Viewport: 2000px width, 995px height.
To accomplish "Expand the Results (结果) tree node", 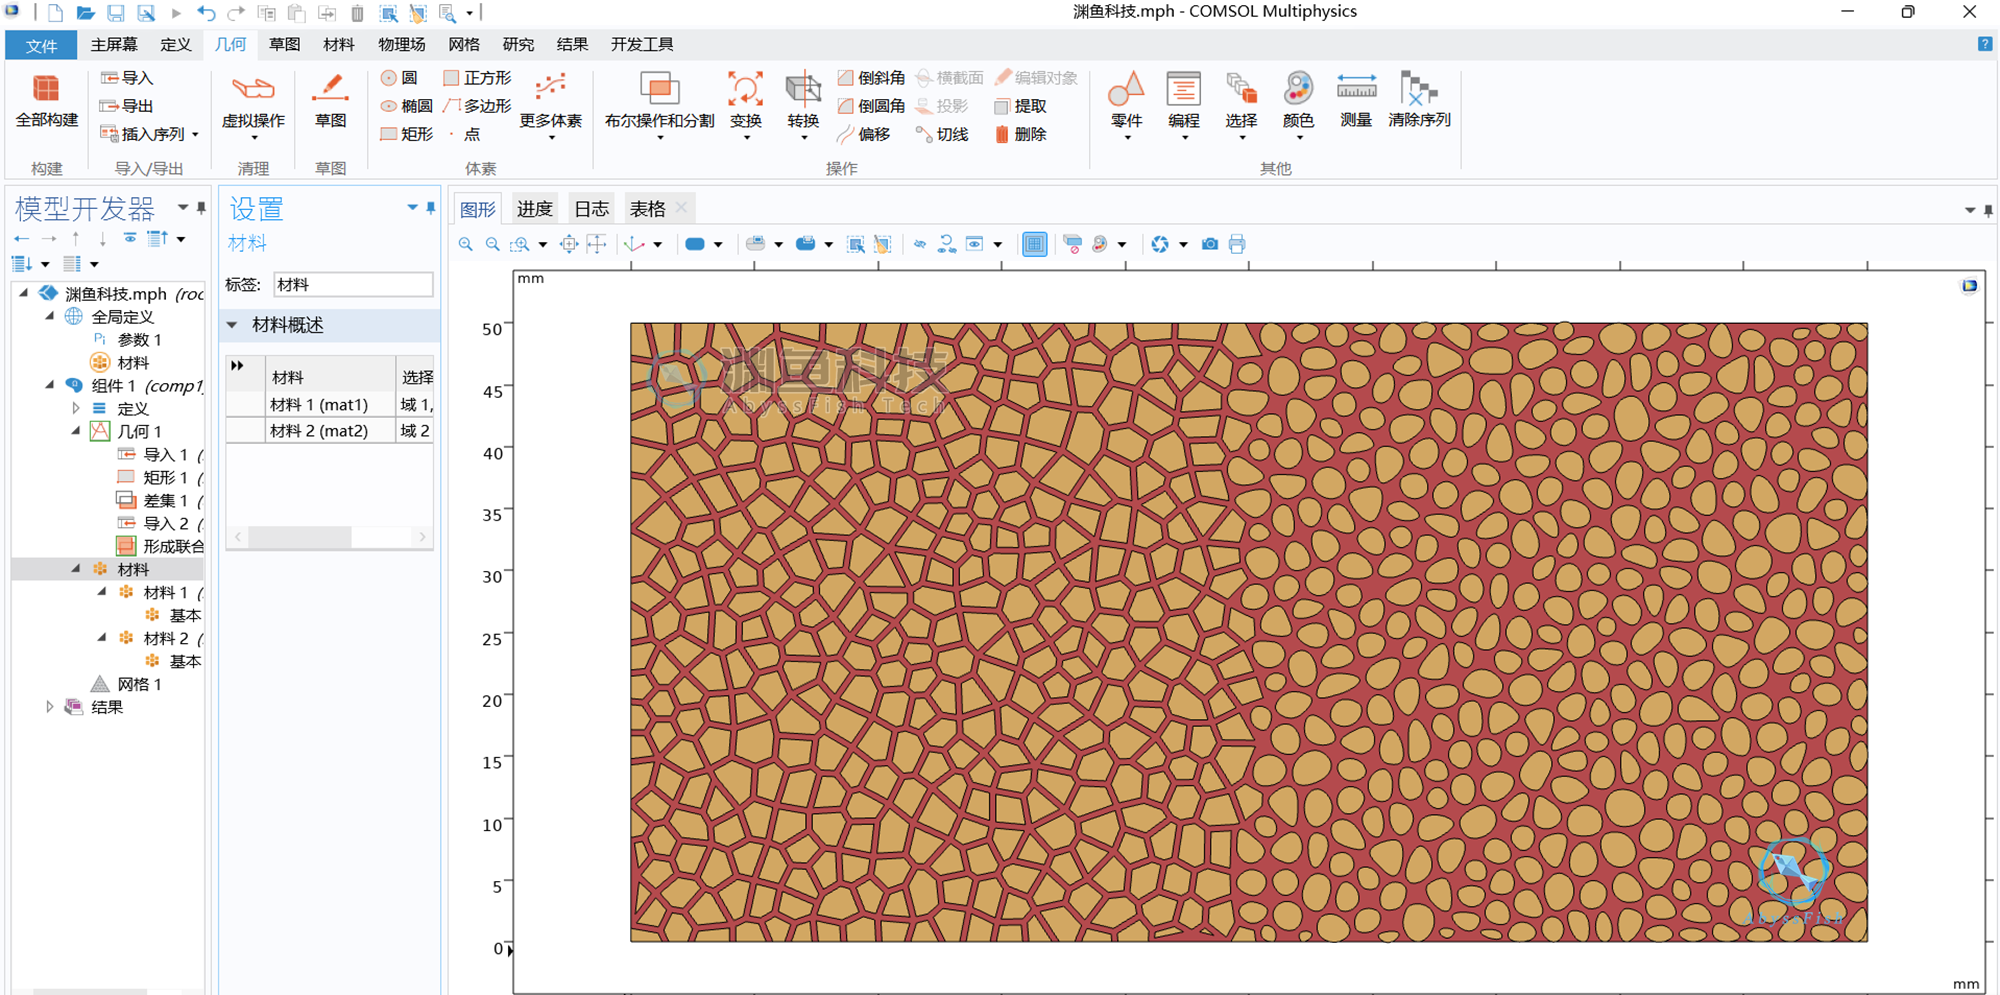I will 49,707.
